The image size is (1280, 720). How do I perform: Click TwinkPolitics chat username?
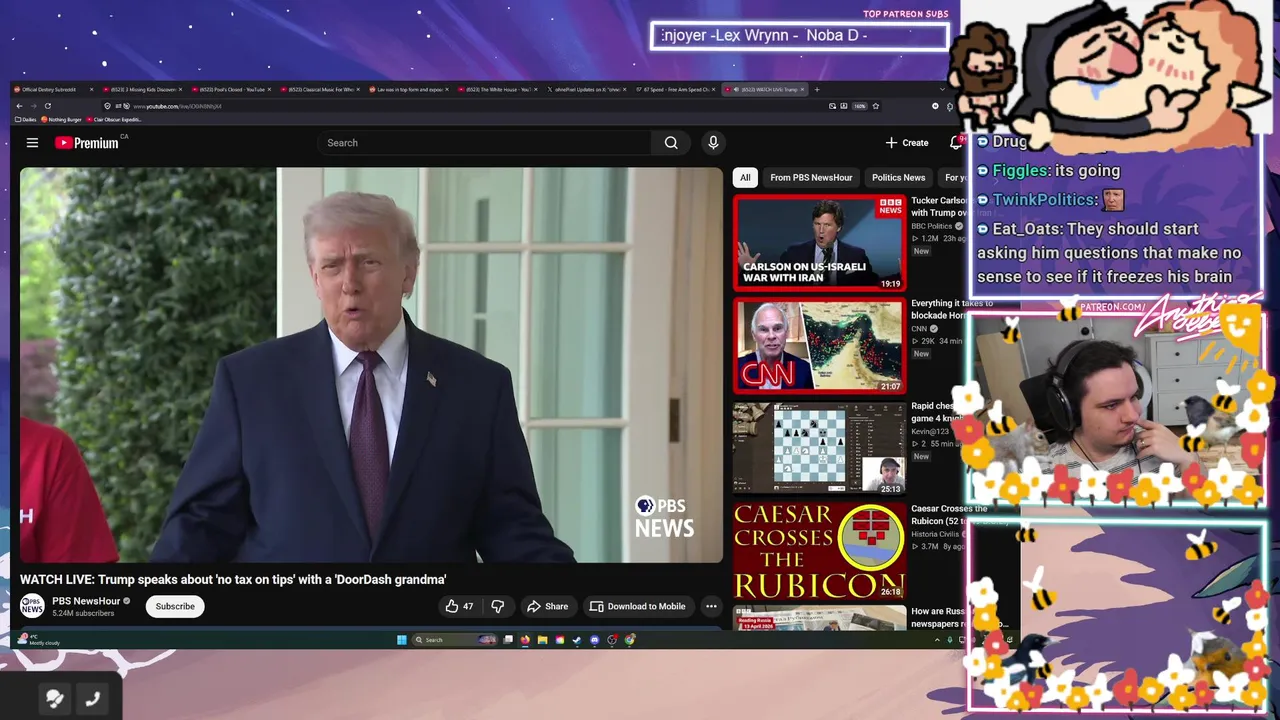(1045, 200)
